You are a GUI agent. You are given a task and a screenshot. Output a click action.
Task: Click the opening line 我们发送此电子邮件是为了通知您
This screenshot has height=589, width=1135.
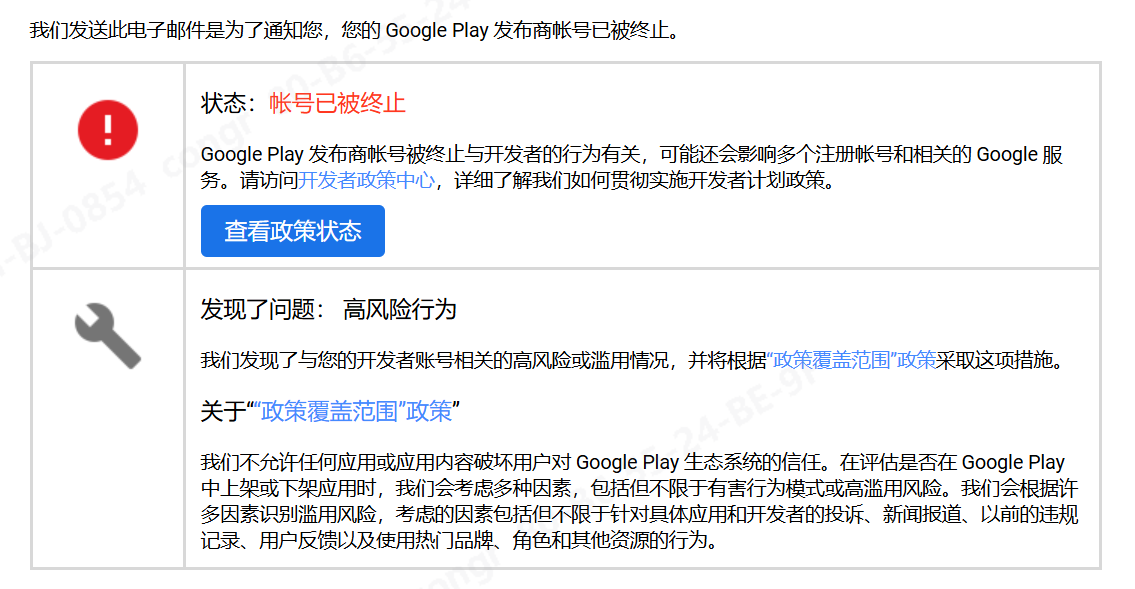coord(355,30)
